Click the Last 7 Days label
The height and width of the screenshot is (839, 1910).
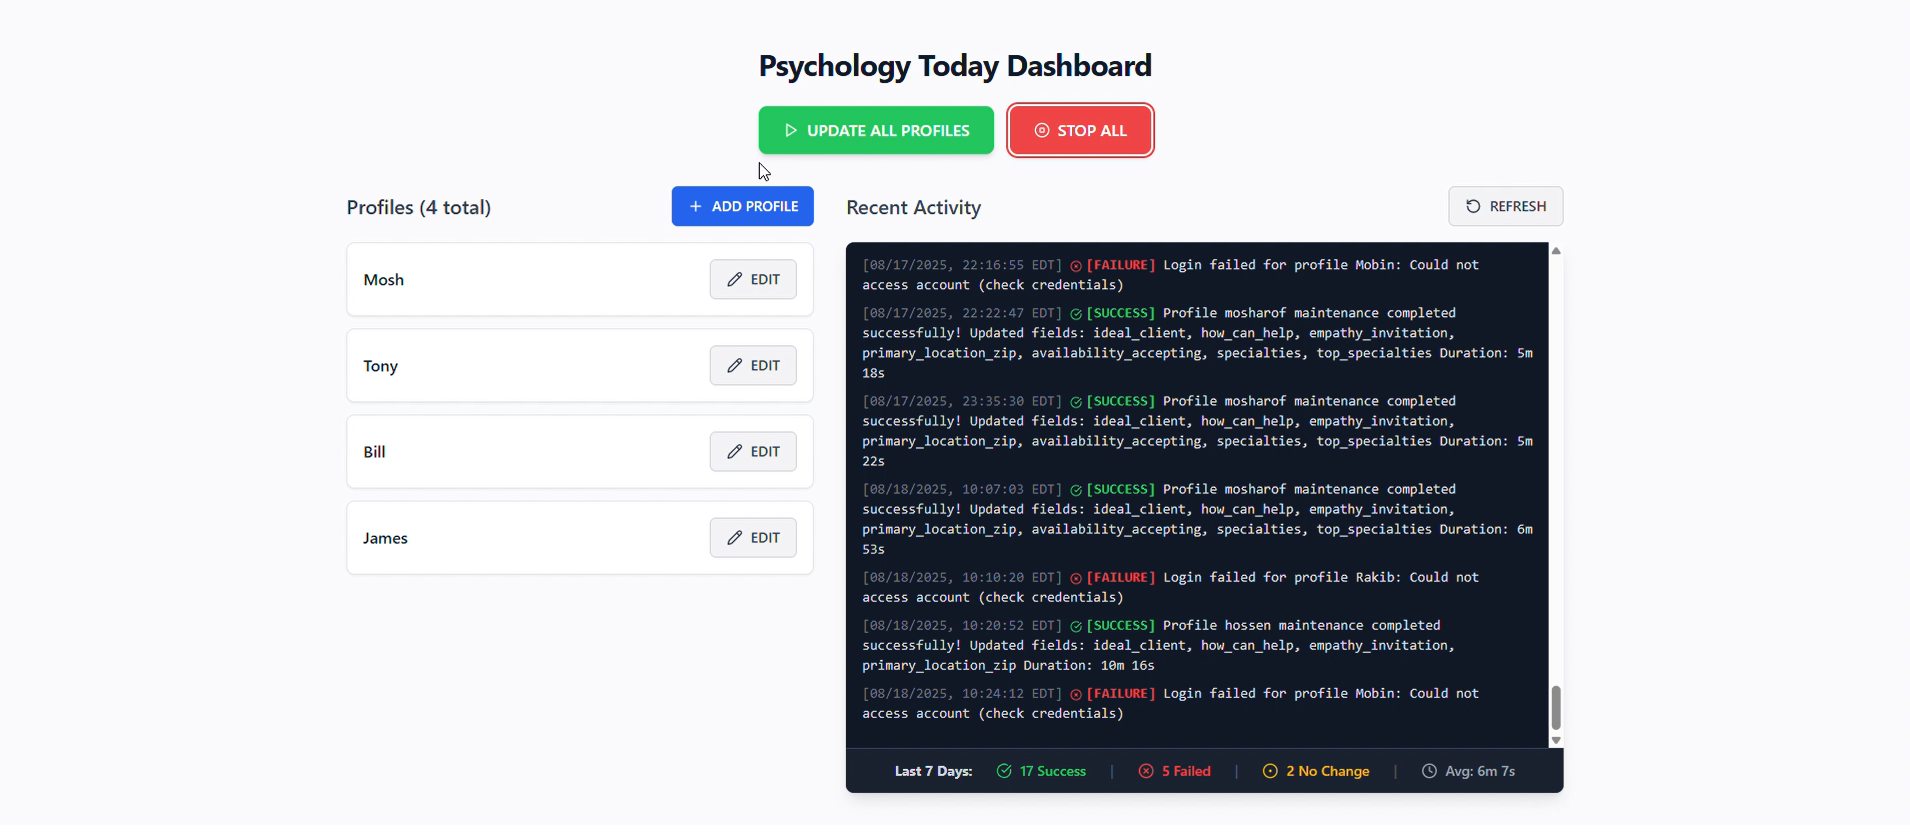(933, 771)
